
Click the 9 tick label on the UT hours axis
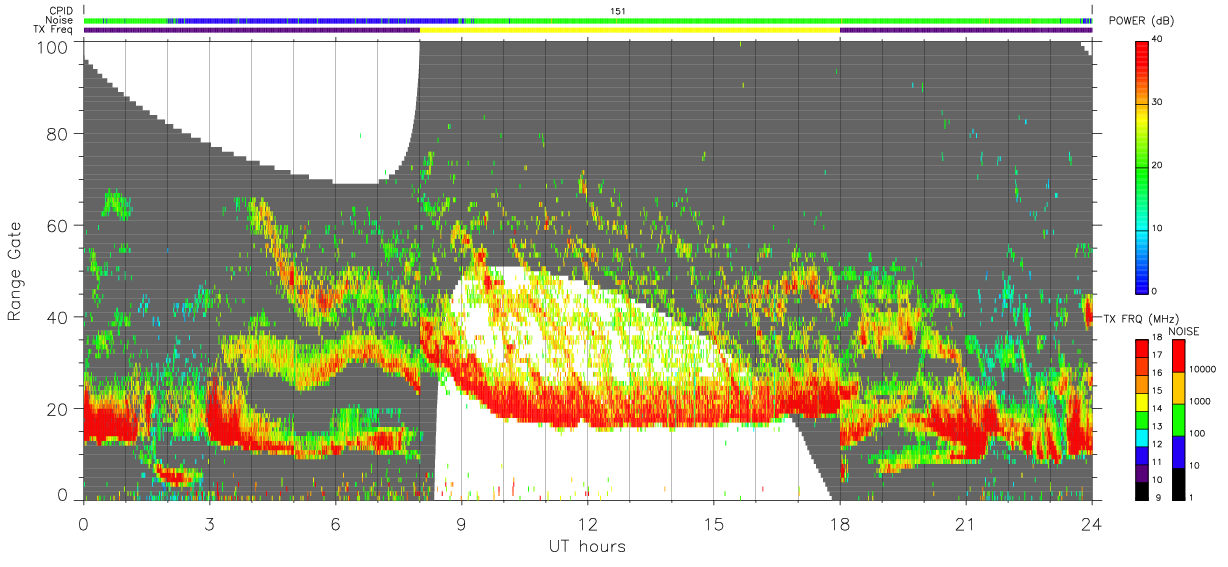[x=462, y=523]
